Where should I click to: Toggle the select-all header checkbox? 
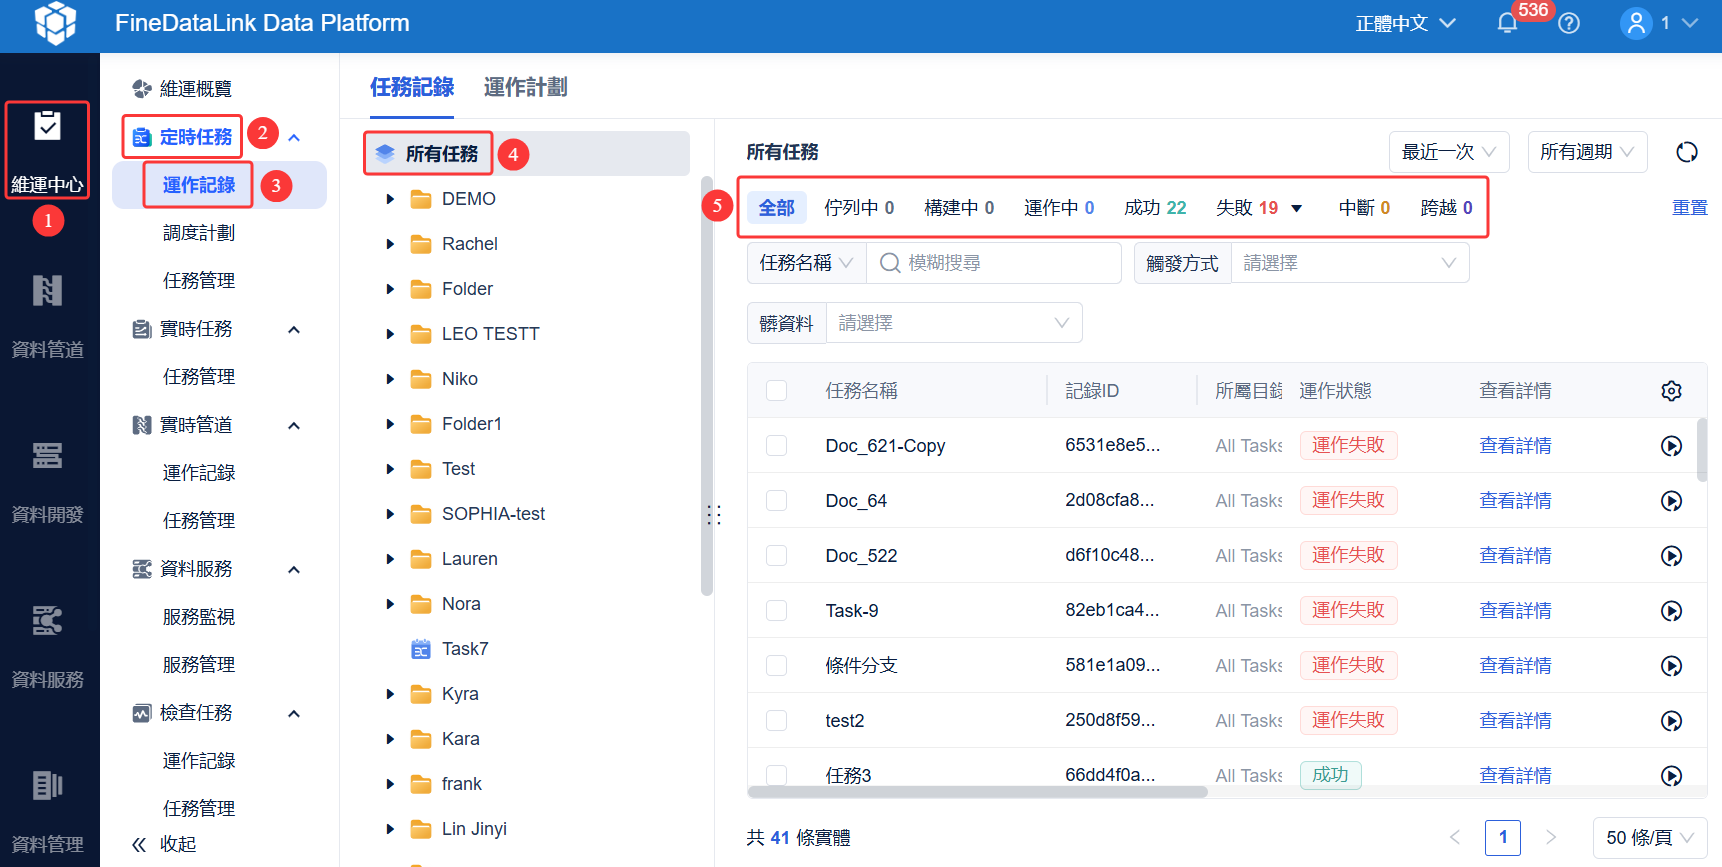click(776, 390)
